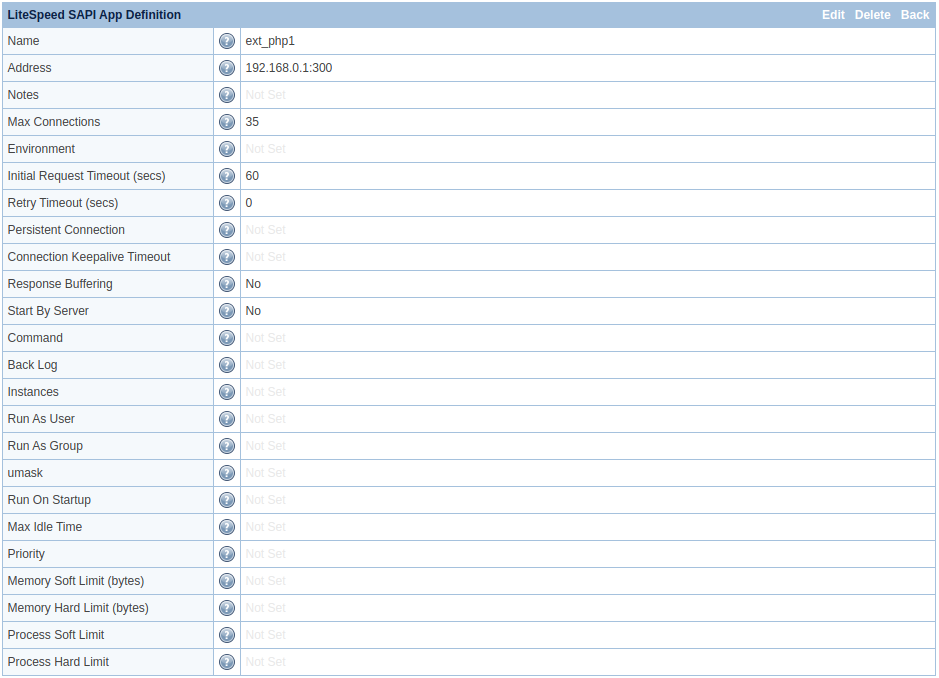Viewport: 939px width, 678px height.
Task: Open help for Start By Server
Action: 227,311
